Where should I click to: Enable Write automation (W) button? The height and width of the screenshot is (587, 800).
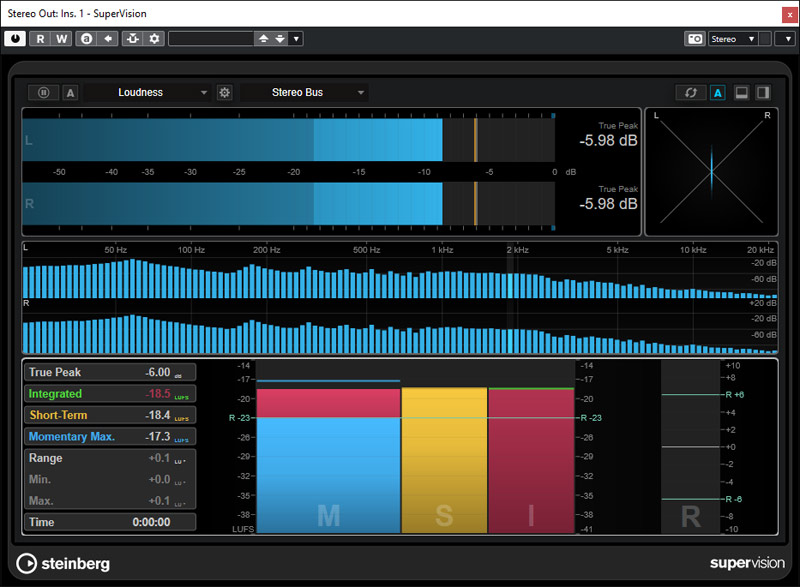62,39
